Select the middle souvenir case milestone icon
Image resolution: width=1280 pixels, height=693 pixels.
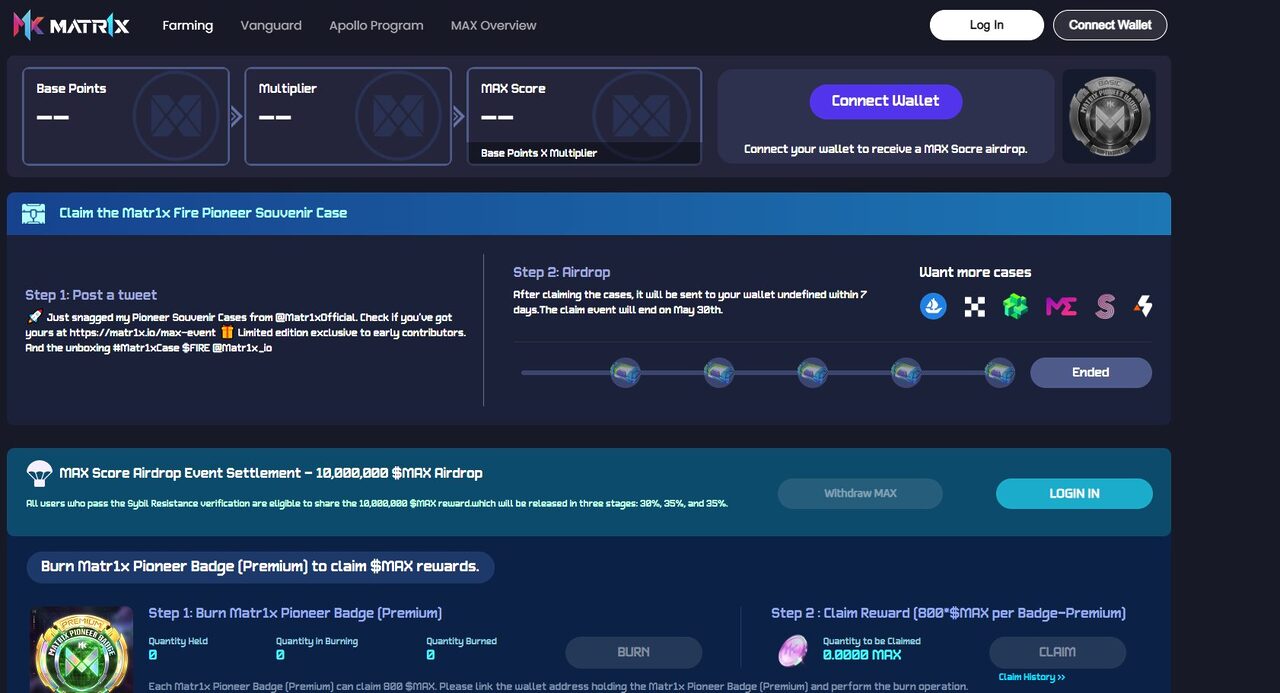click(812, 373)
